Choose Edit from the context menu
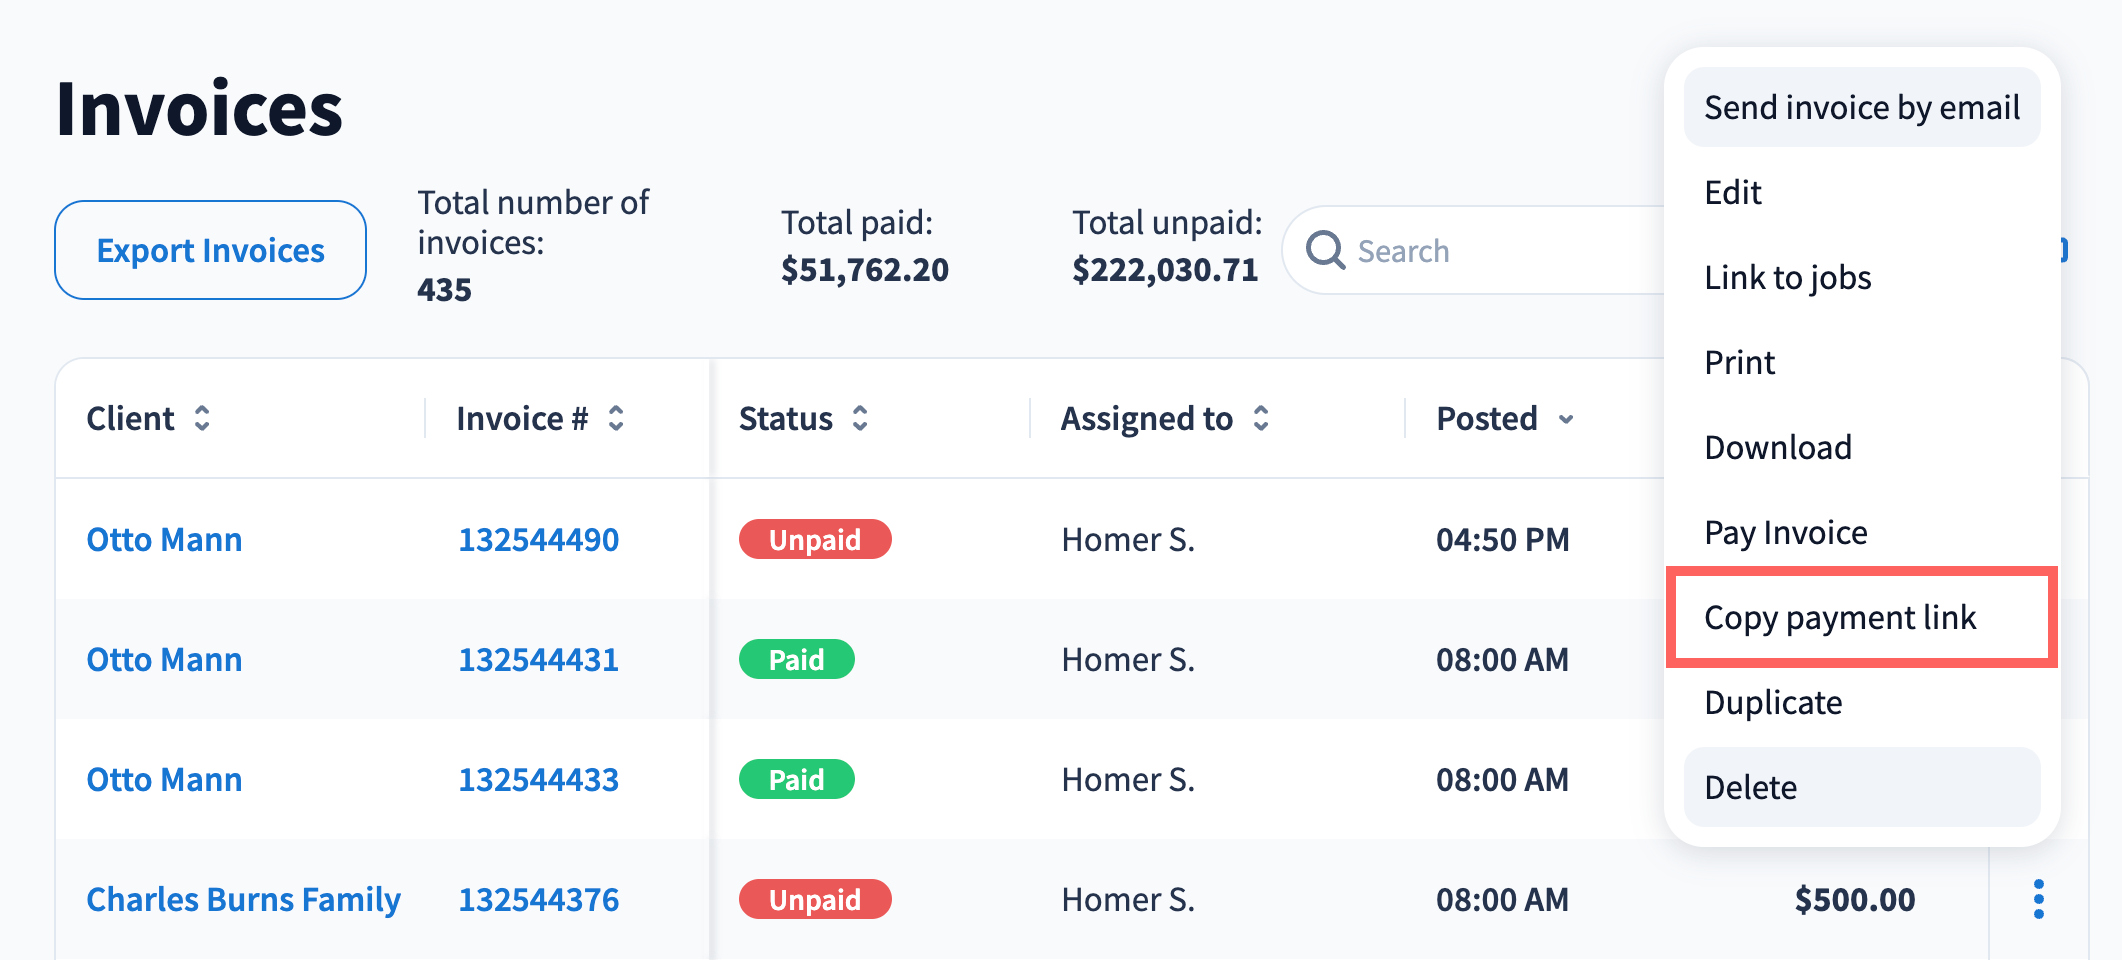 (x=1733, y=192)
